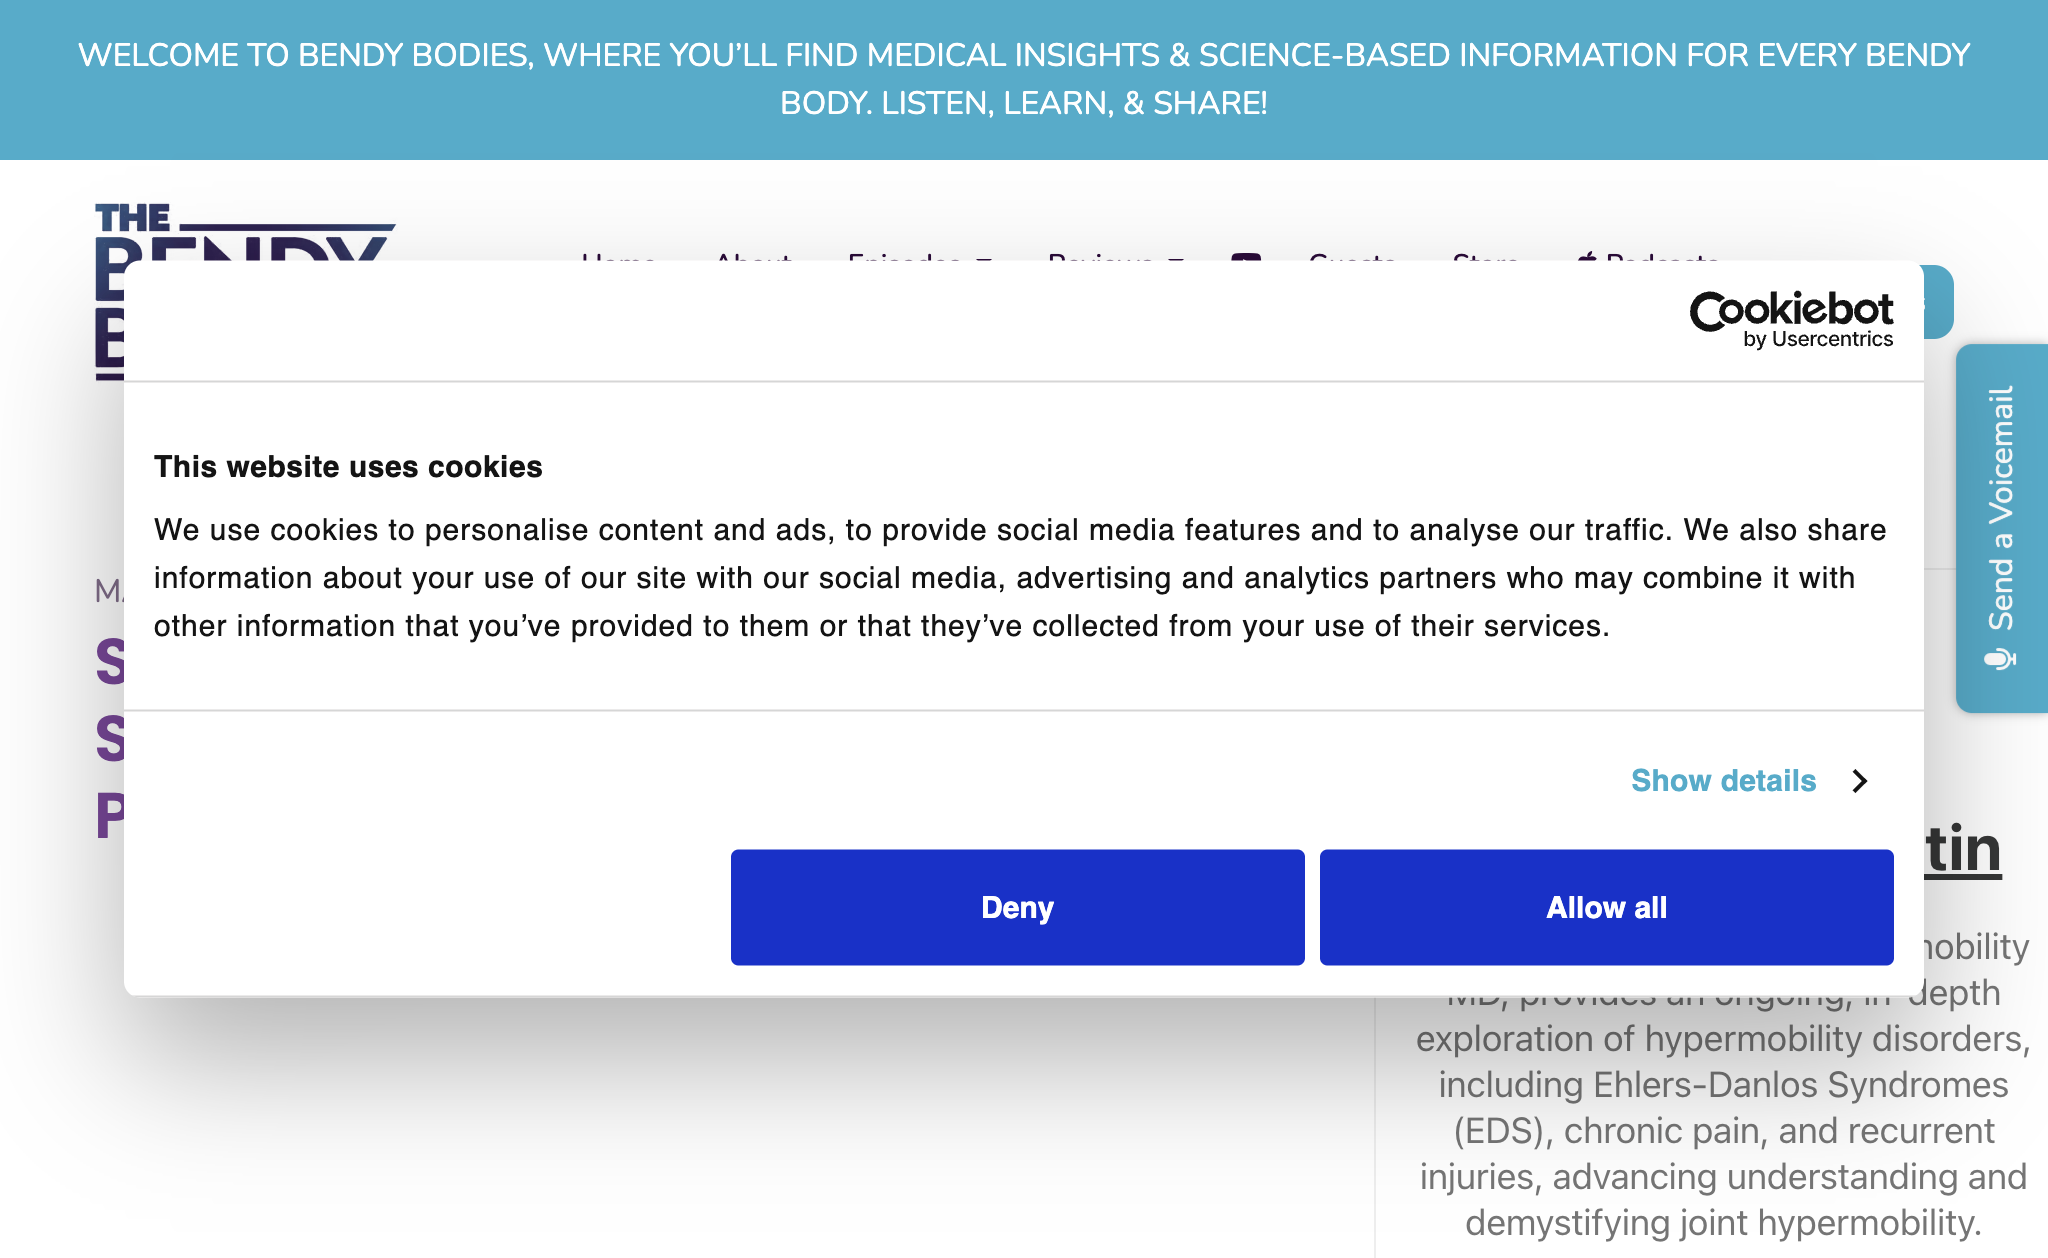Go to the Home menu item
Screen dimensions: 2048x1258
(x=618, y=256)
